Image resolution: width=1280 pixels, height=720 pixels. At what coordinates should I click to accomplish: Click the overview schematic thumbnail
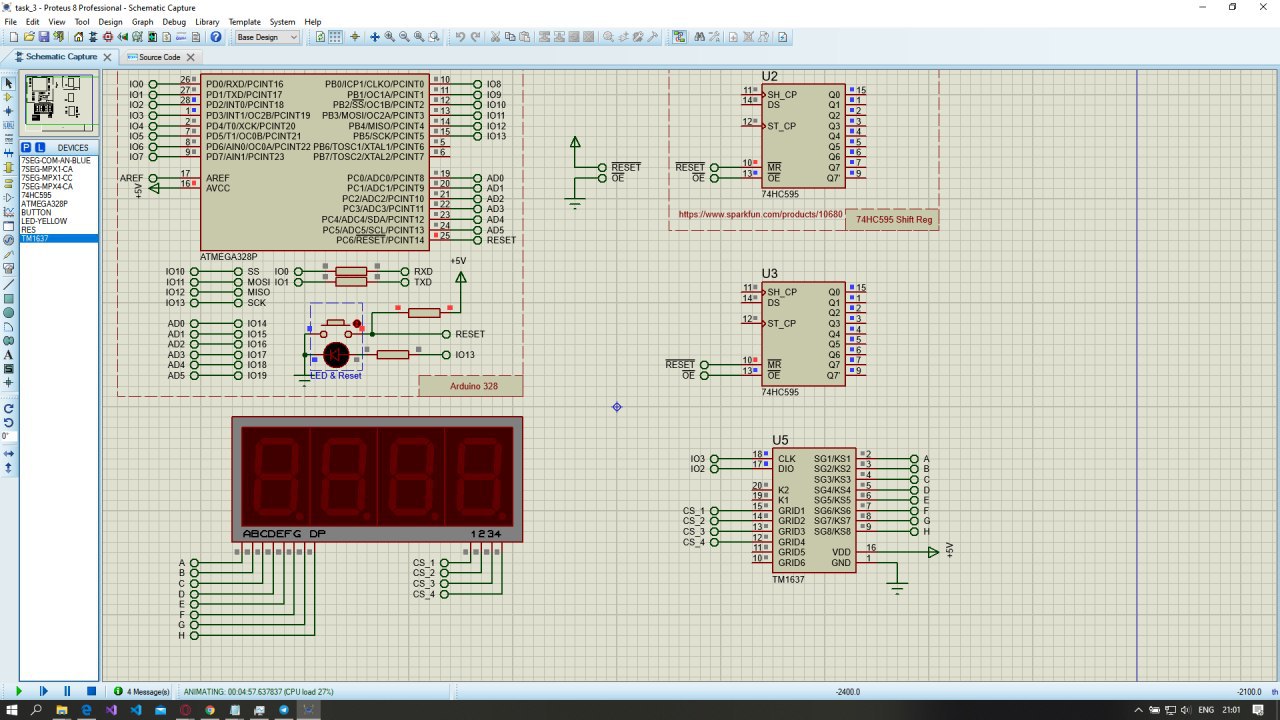tap(59, 105)
